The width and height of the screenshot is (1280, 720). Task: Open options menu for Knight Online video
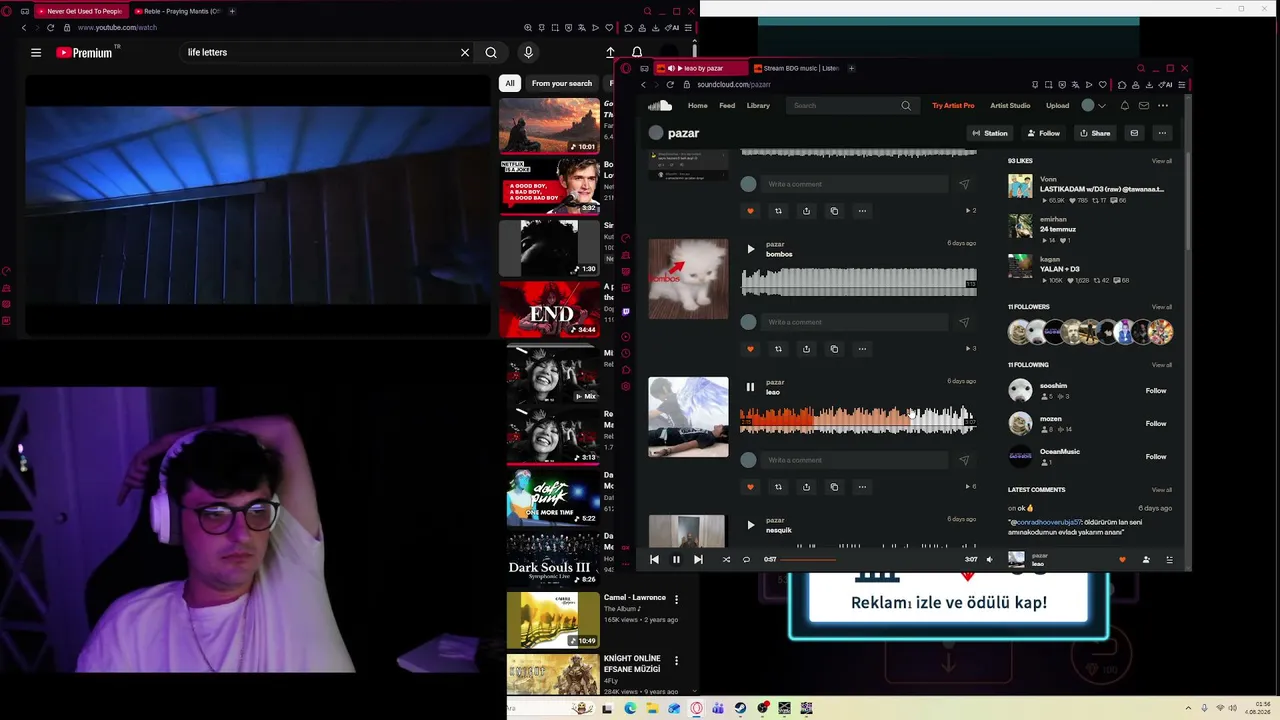point(676,661)
